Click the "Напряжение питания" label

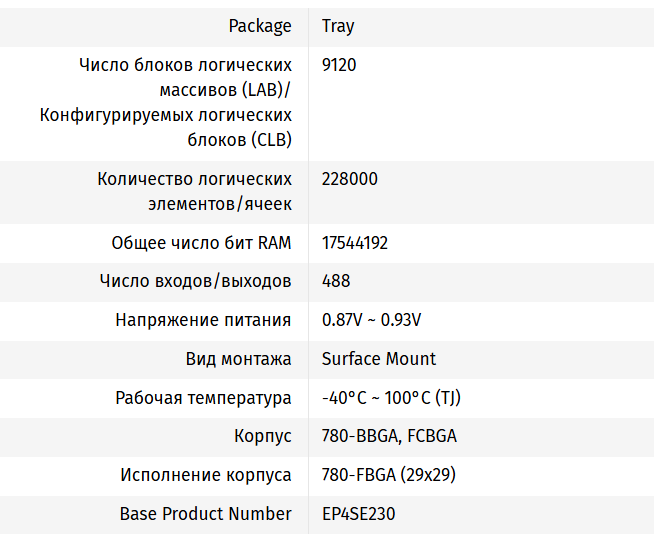pyautogui.click(x=203, y=320)
